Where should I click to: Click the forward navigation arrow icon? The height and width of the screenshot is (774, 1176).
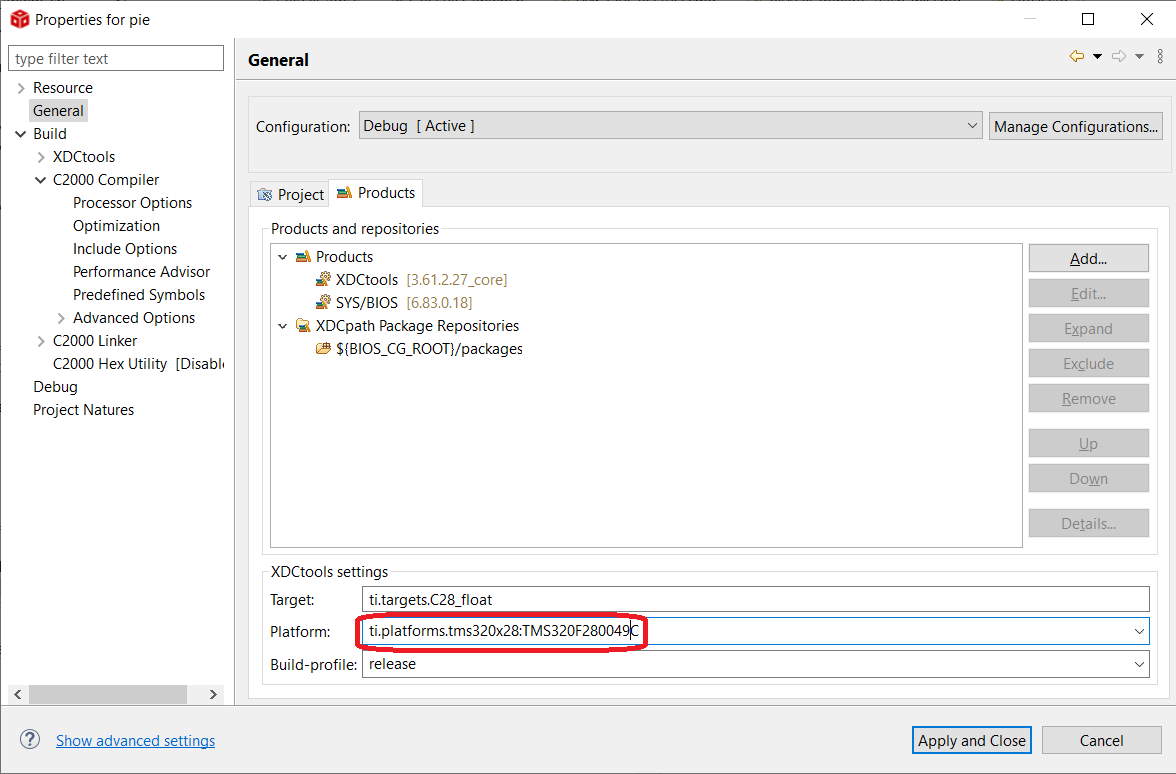click(x=1119, y=56)
